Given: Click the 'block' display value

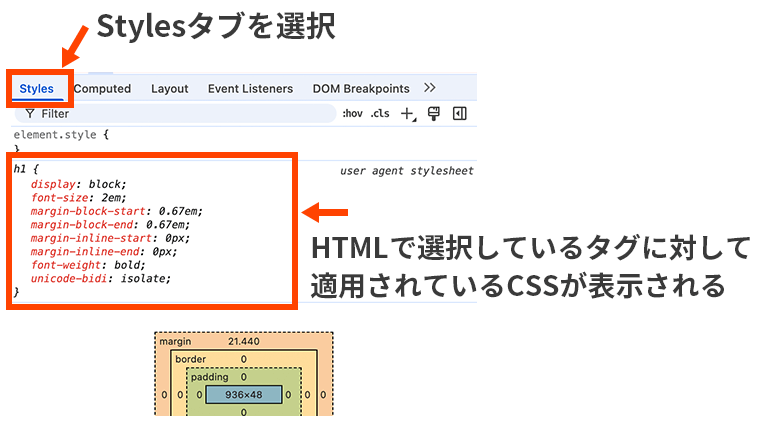Looking at the screenshot, I should tap(105, 185).
